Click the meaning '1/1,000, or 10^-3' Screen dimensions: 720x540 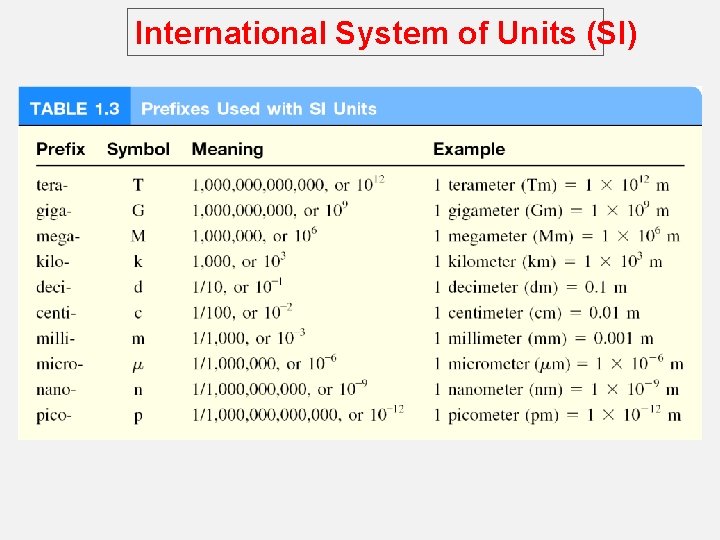point(248,338)
